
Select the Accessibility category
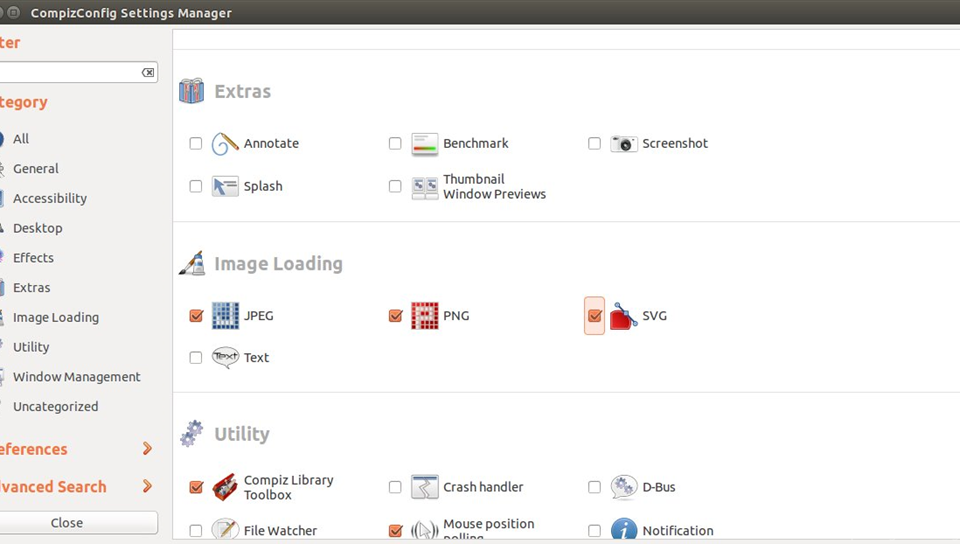[50, 198]
